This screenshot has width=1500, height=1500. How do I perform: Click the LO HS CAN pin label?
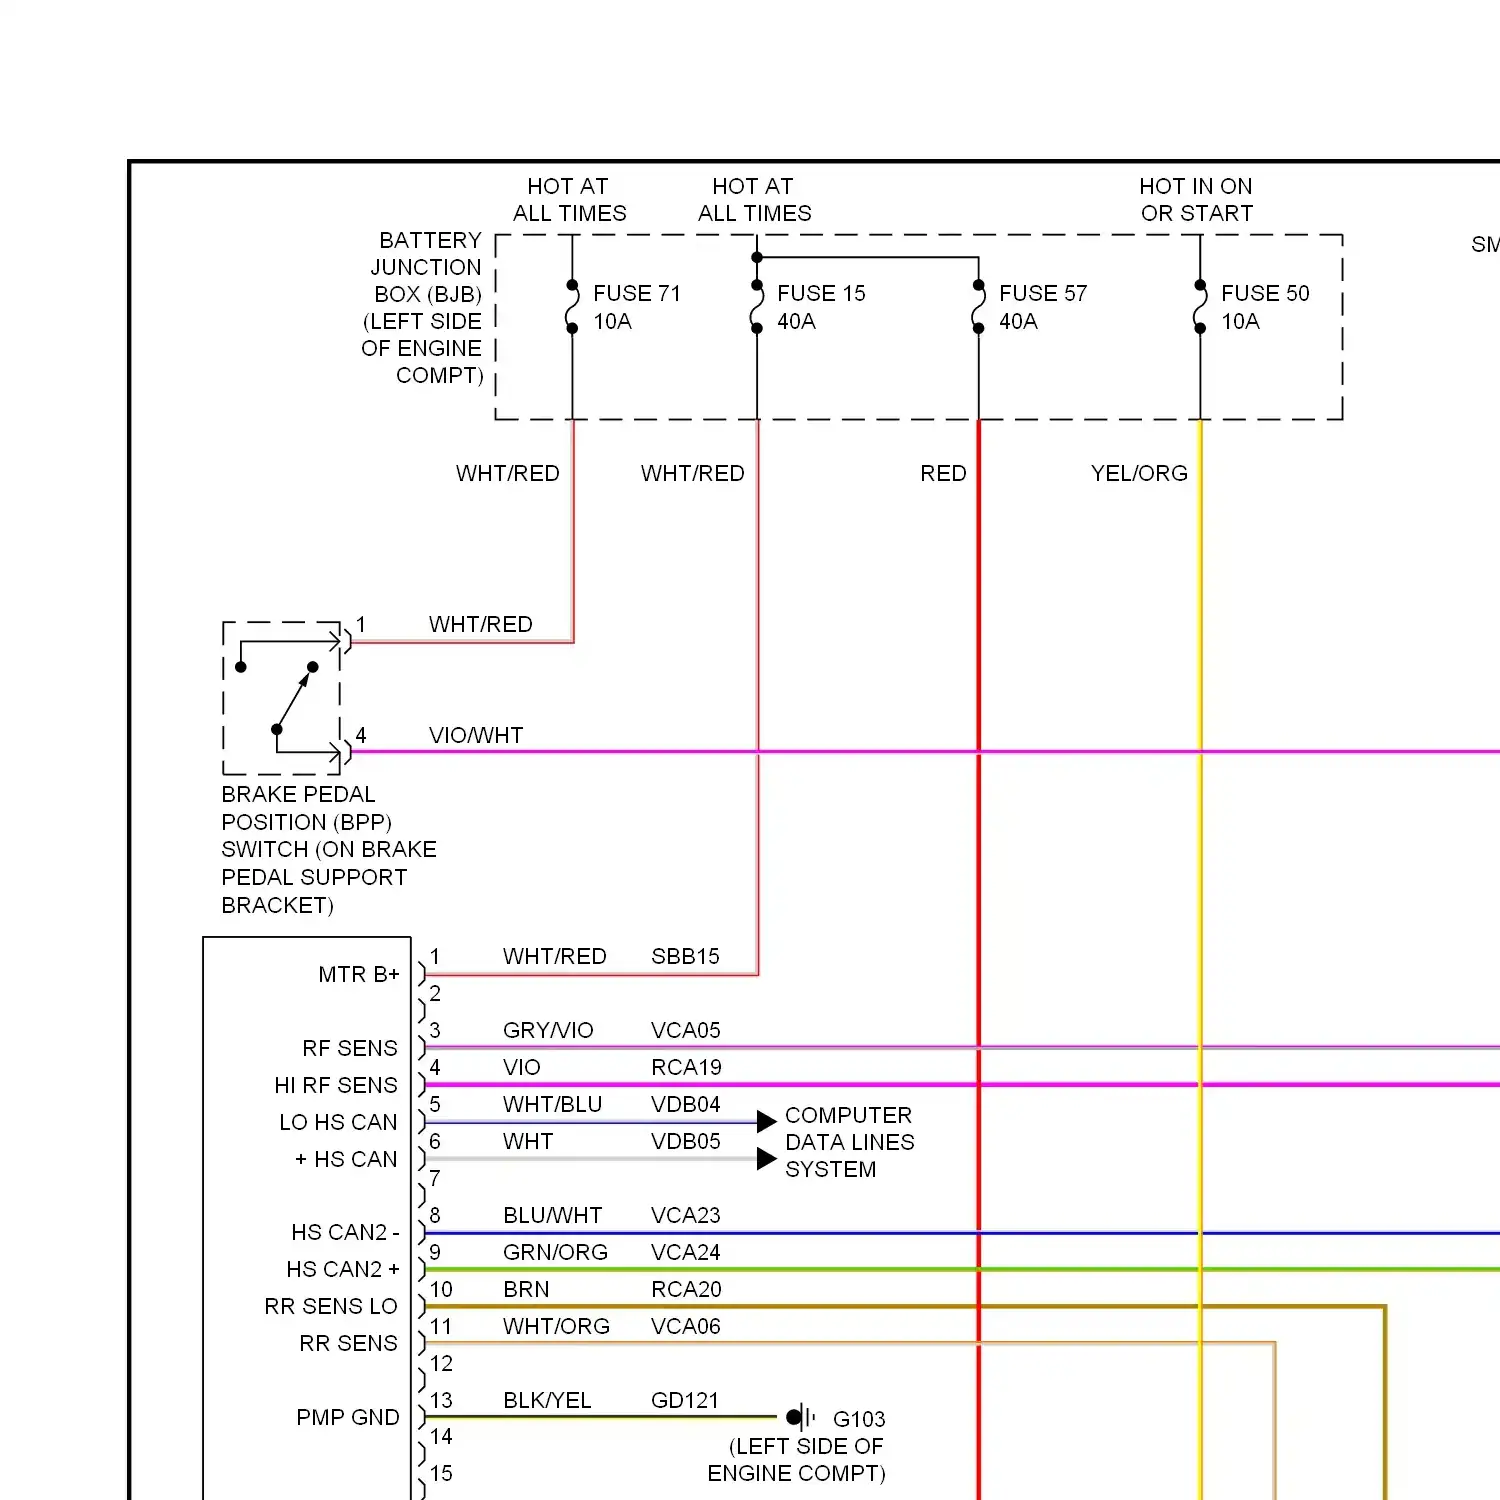coord(338,1122)
